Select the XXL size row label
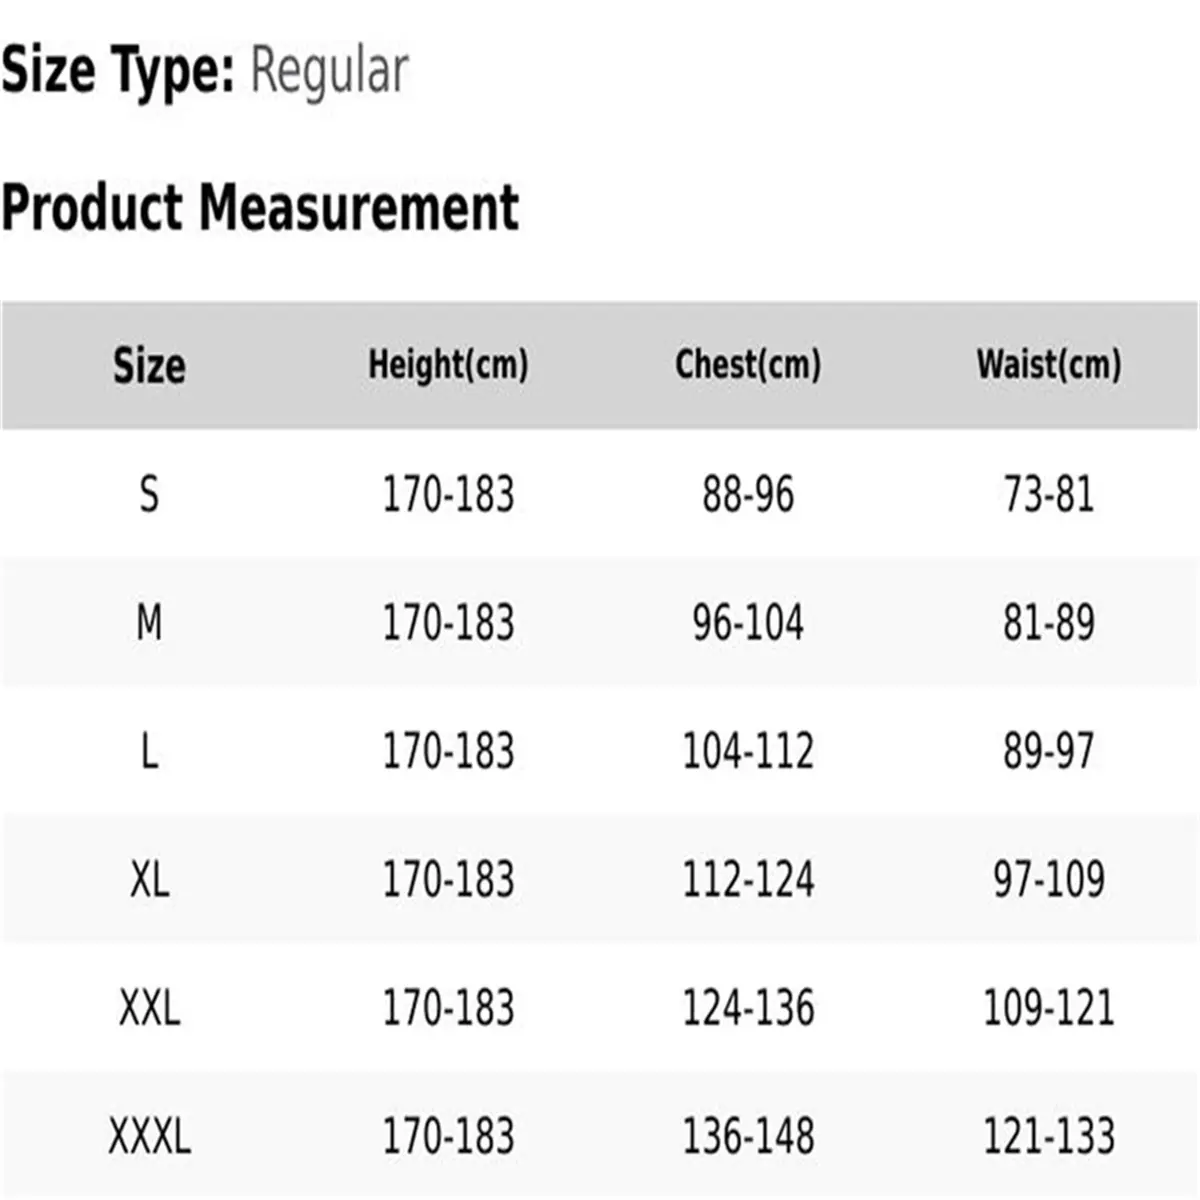The image size is (1200, 1200). click(x=149, y=1008)
